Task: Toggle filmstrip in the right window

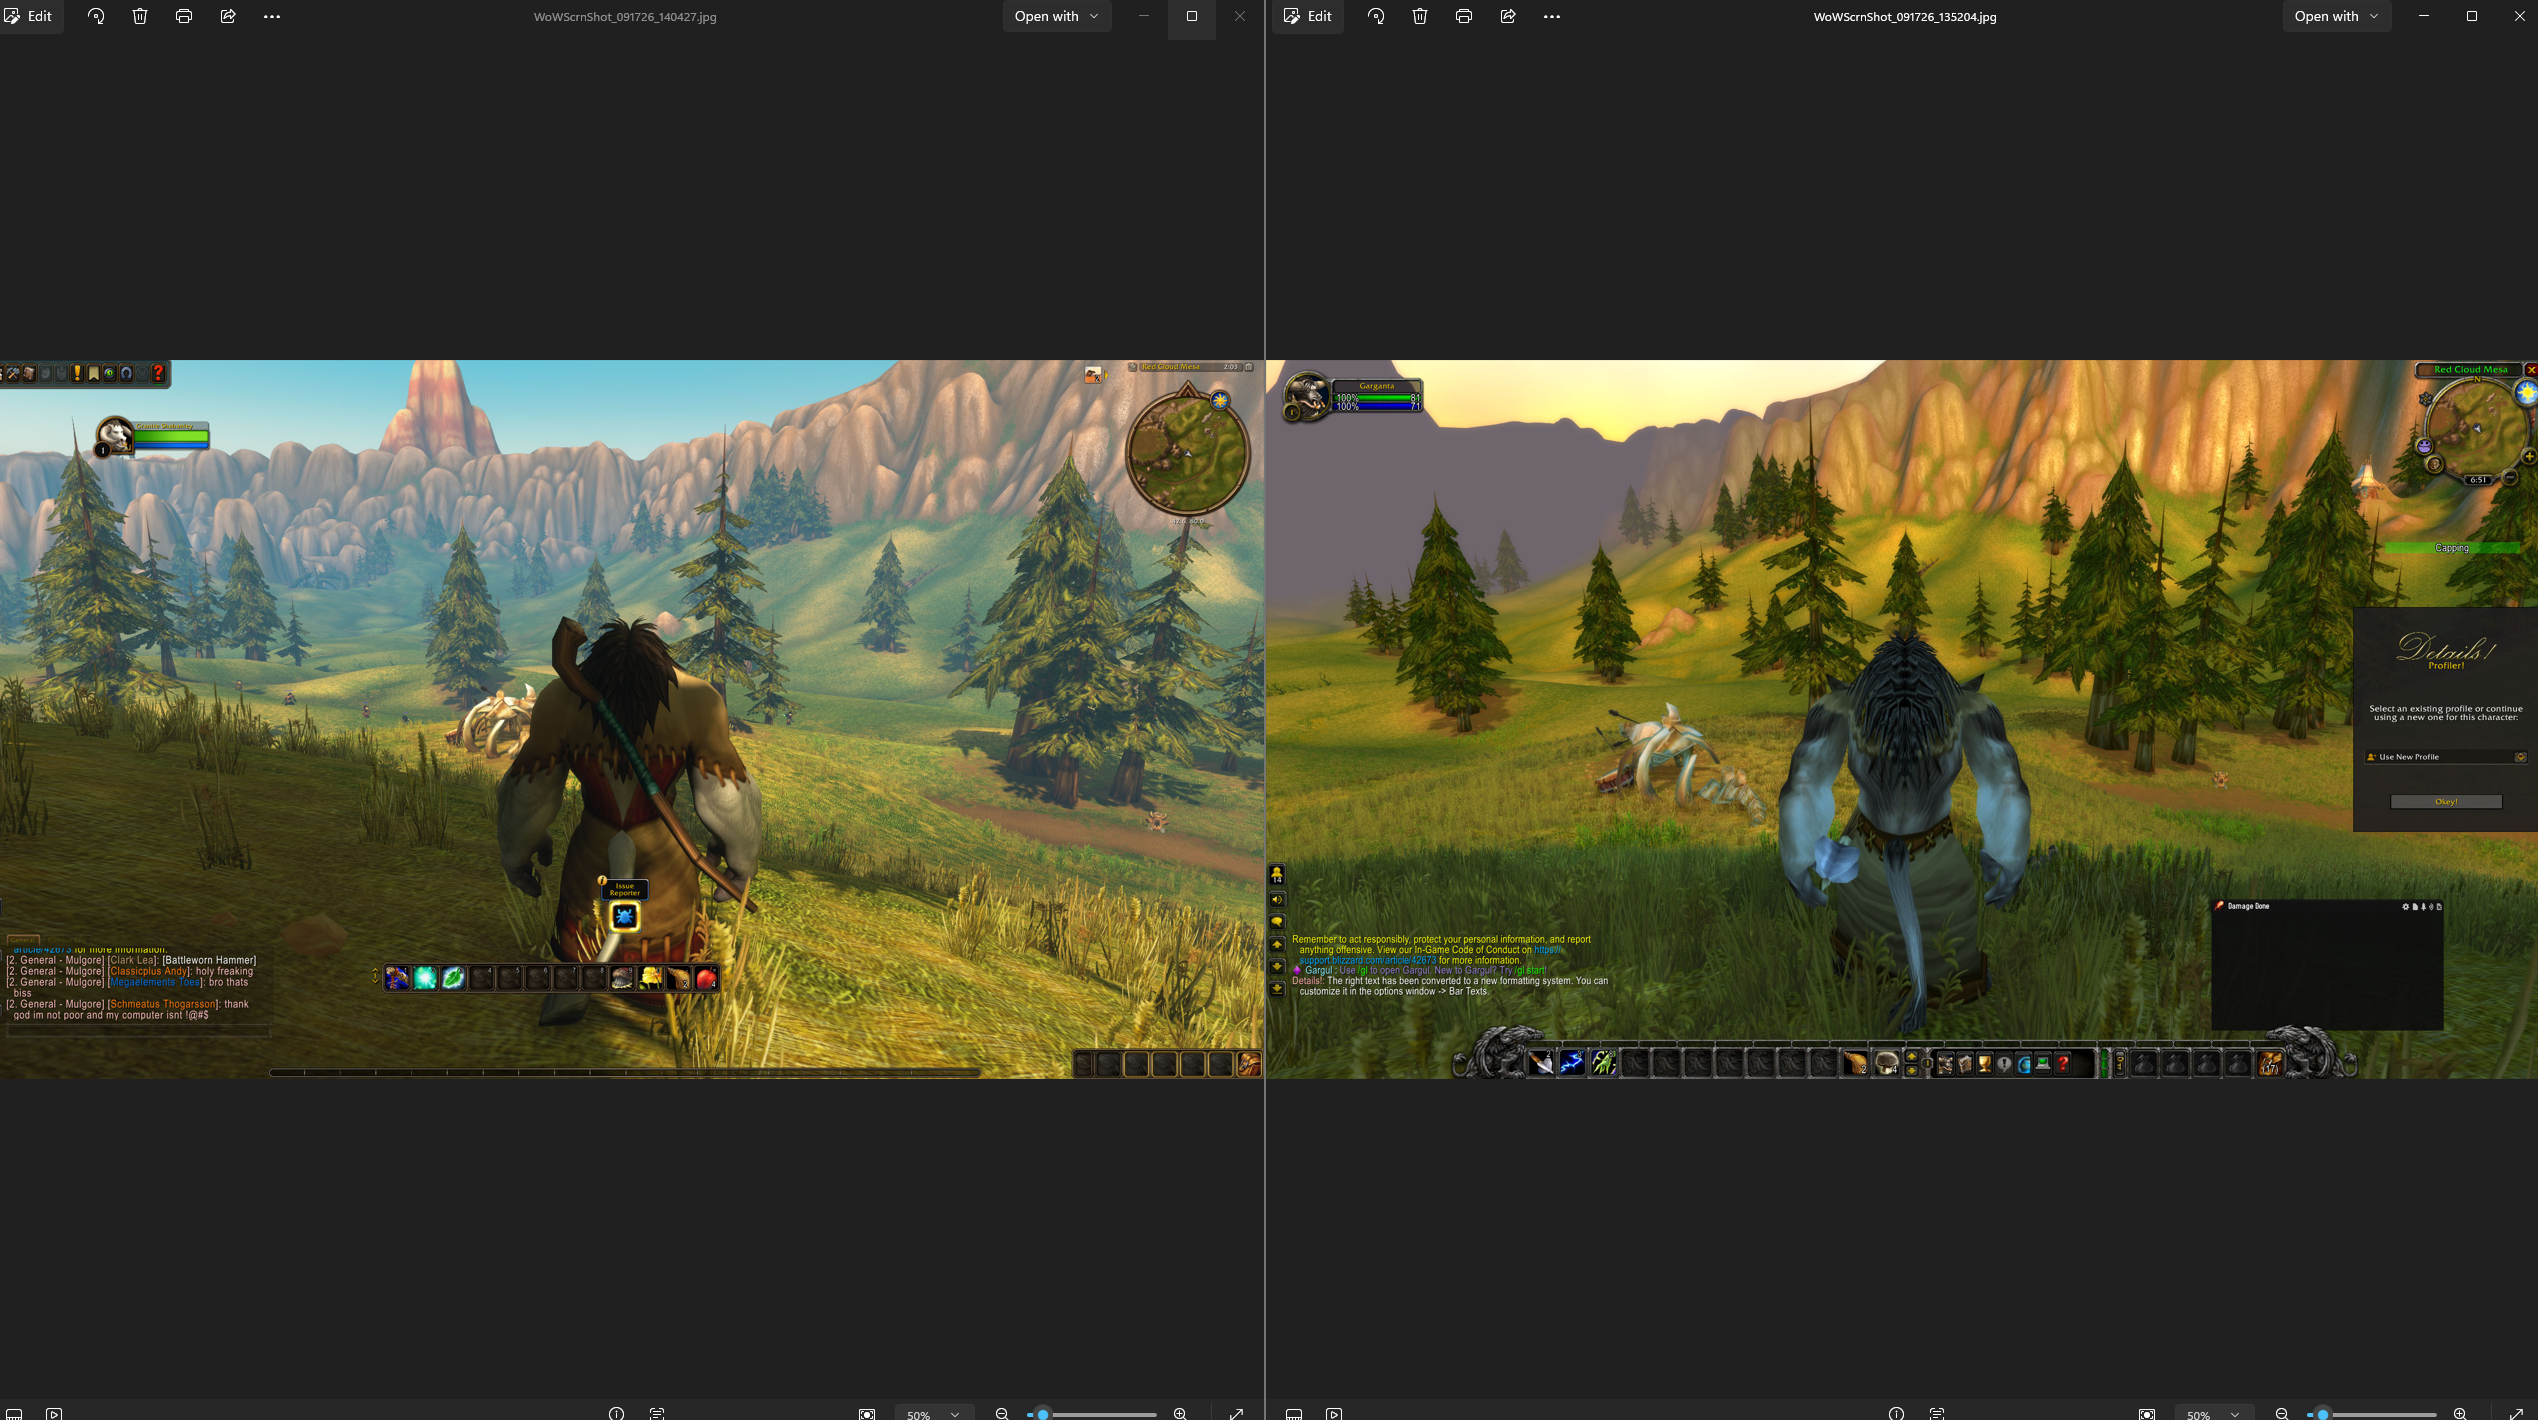Action: tap(1294, 1413)
